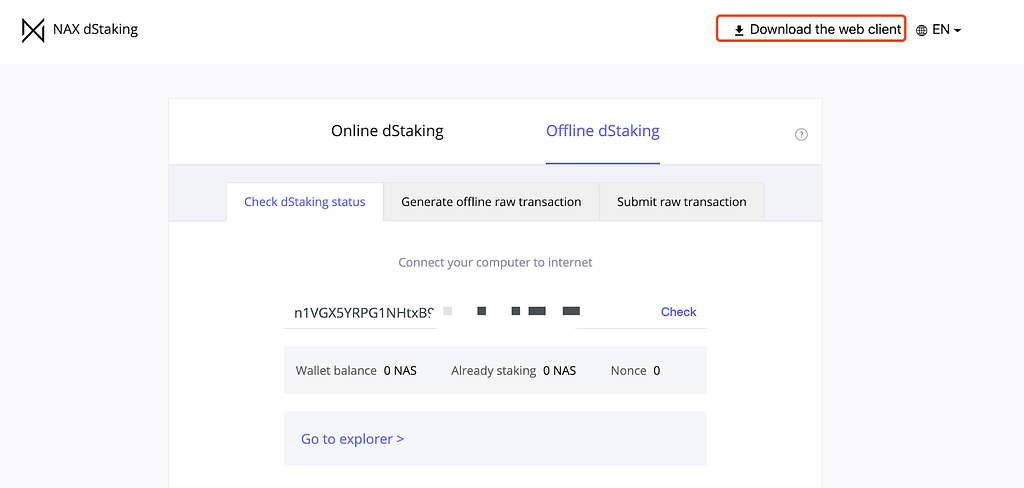1024x488 pixels.
Task: Click the NAX logo icon
Action: (33, 30)
